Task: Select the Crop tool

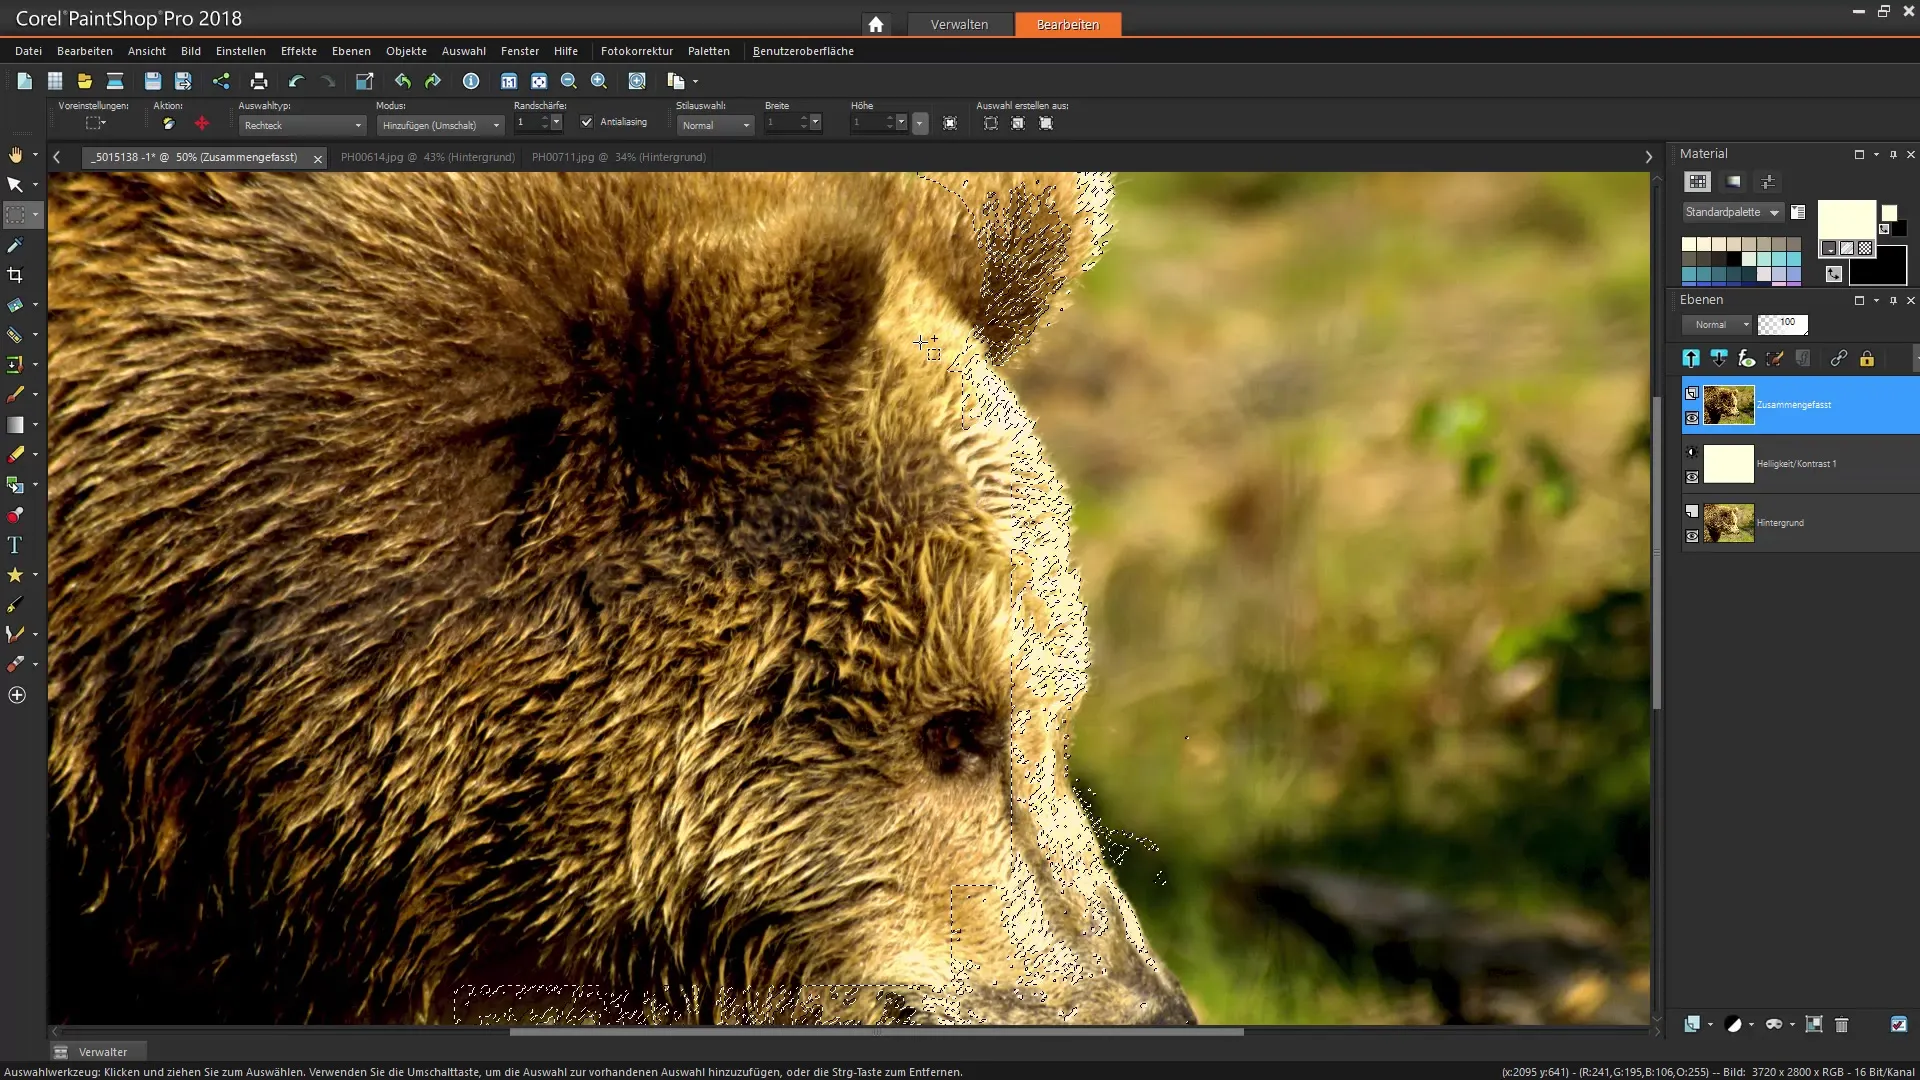Action: [x=15, y=275]
